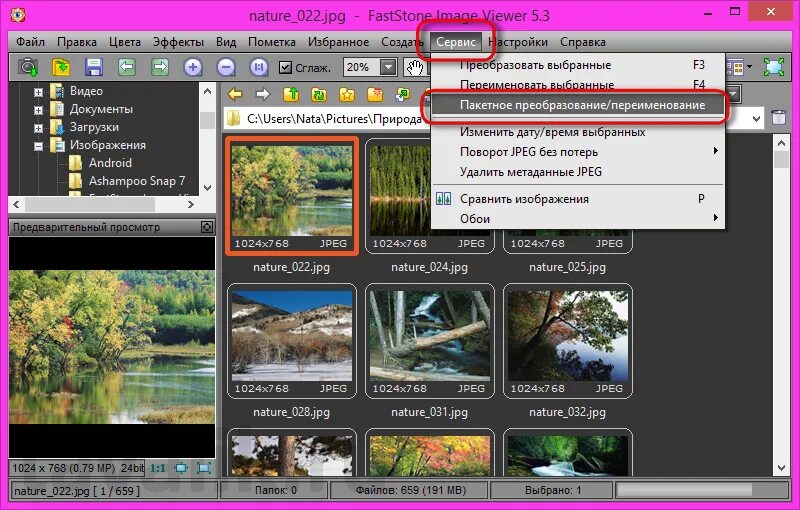The width and height of the screenshot is (800, 510).
Task: Select the nature_031.jpg thumbnail
Action: (430, 341)
